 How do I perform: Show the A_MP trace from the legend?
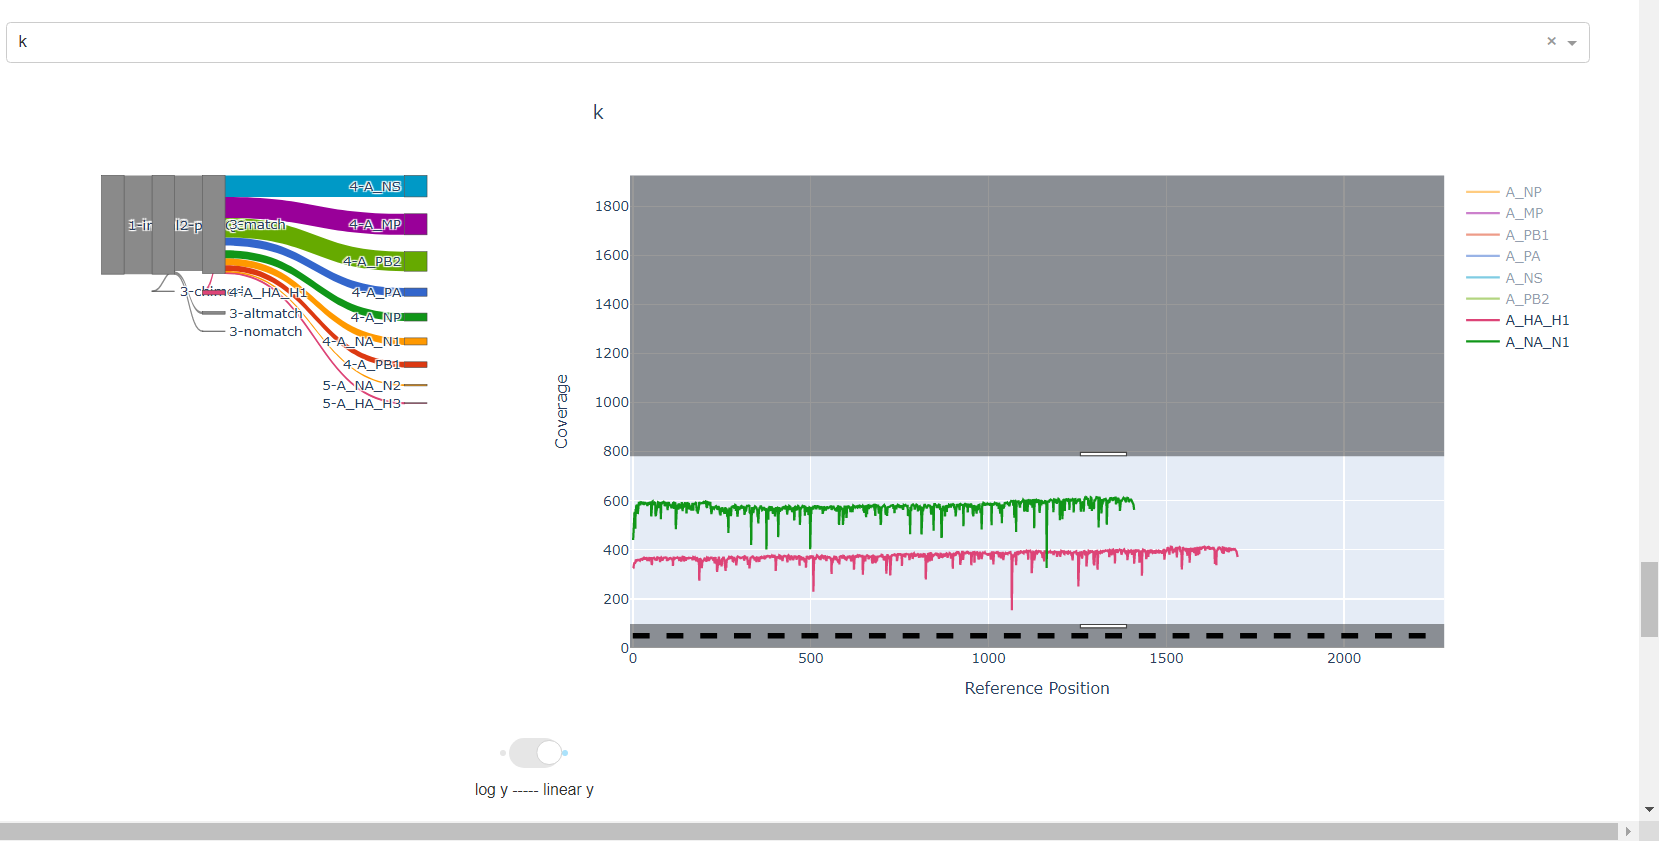click(x=1524, y=213)
